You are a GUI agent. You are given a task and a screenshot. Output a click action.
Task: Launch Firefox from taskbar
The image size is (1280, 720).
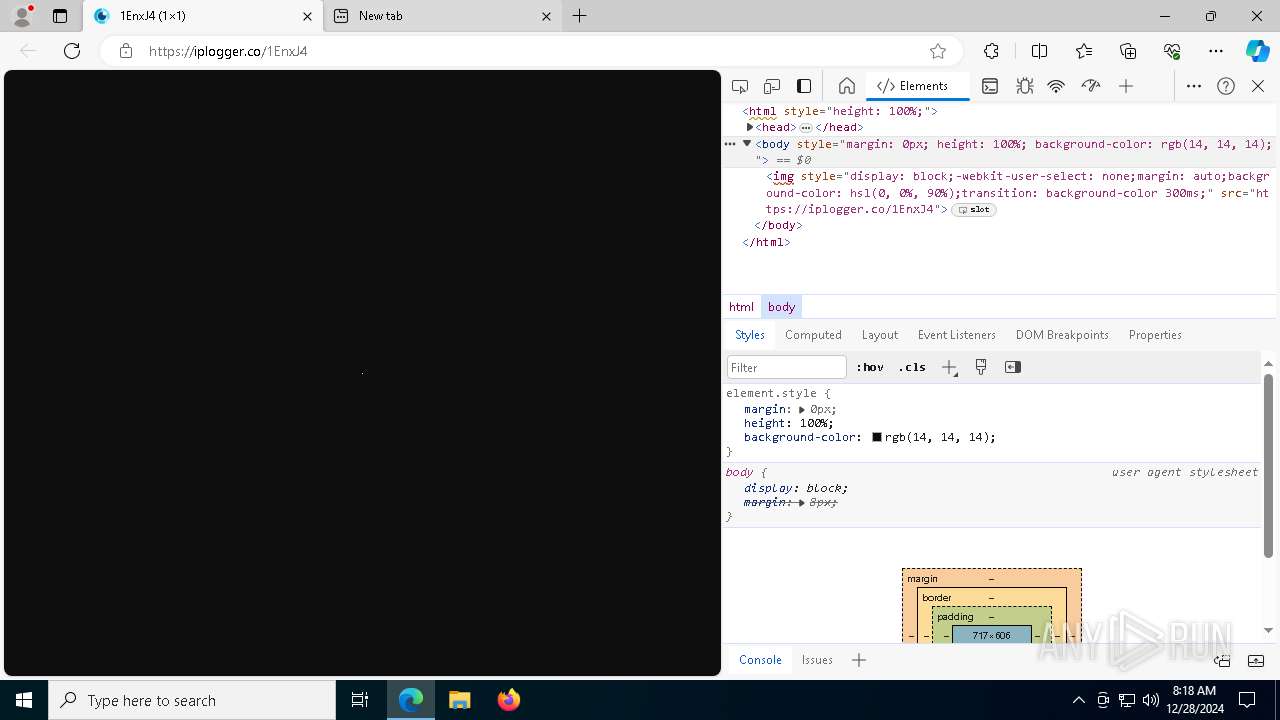[x=509, y=700]
